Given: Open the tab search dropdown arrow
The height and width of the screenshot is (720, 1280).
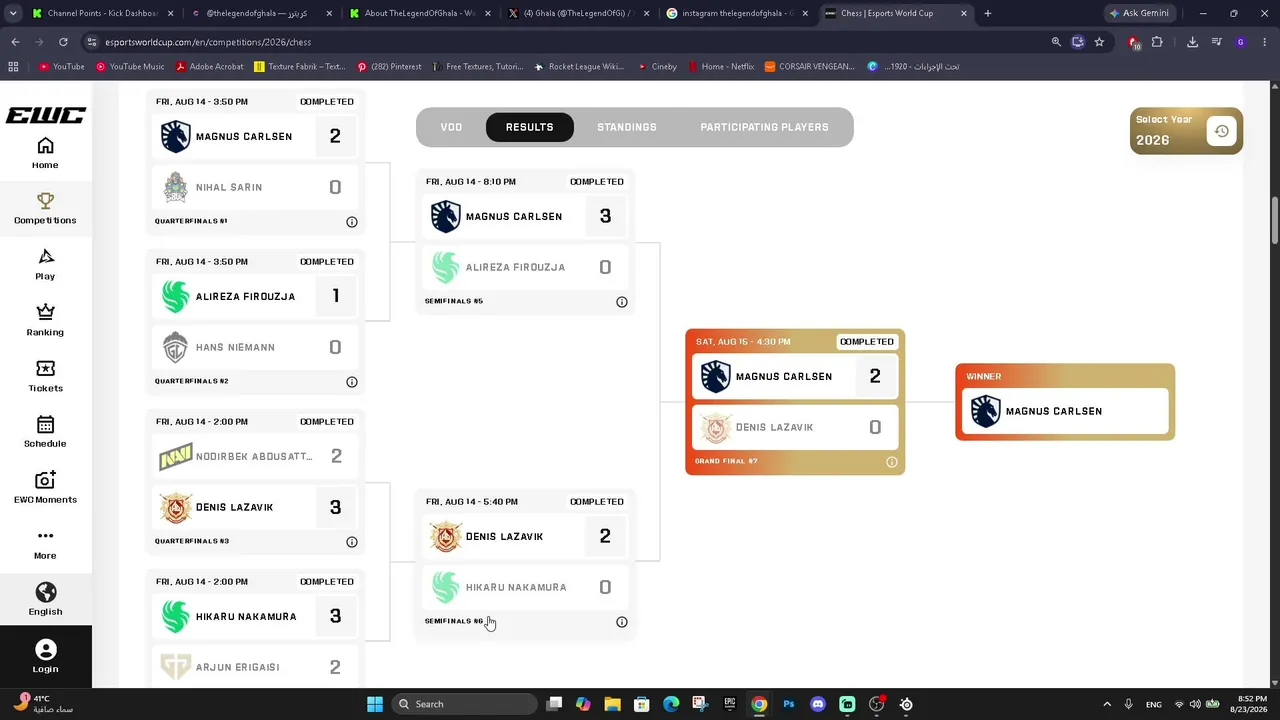Looking at the screenshot, I should point(13,13).
